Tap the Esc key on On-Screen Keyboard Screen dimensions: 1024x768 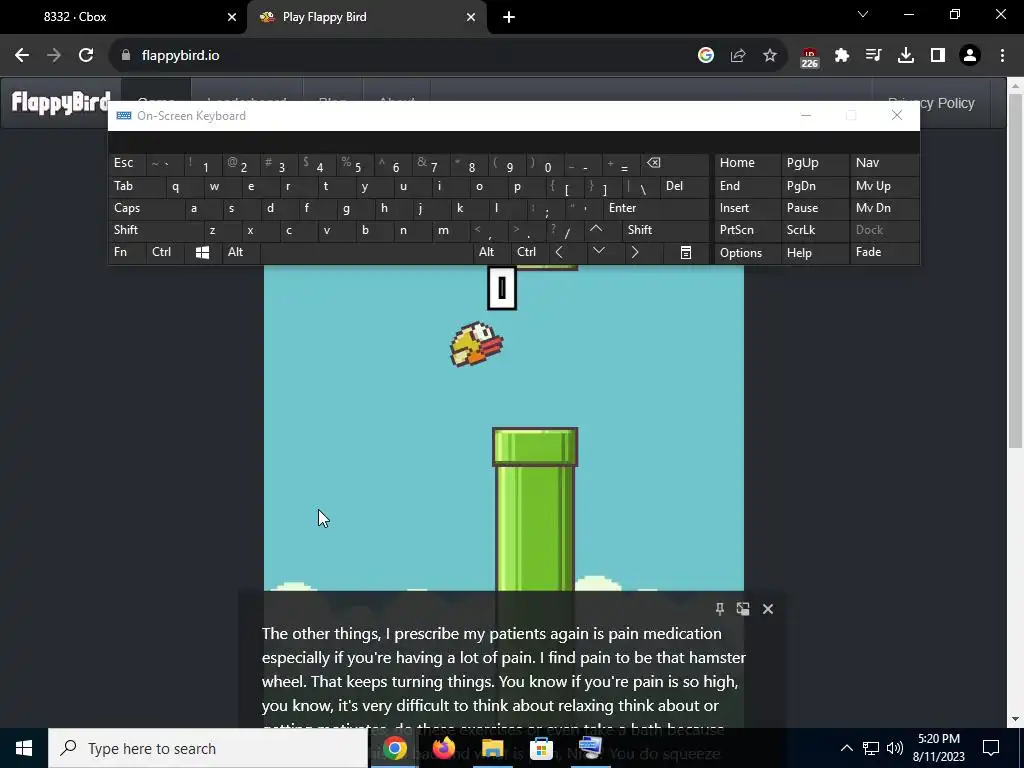pyautogui.click(x=127, y=163)
